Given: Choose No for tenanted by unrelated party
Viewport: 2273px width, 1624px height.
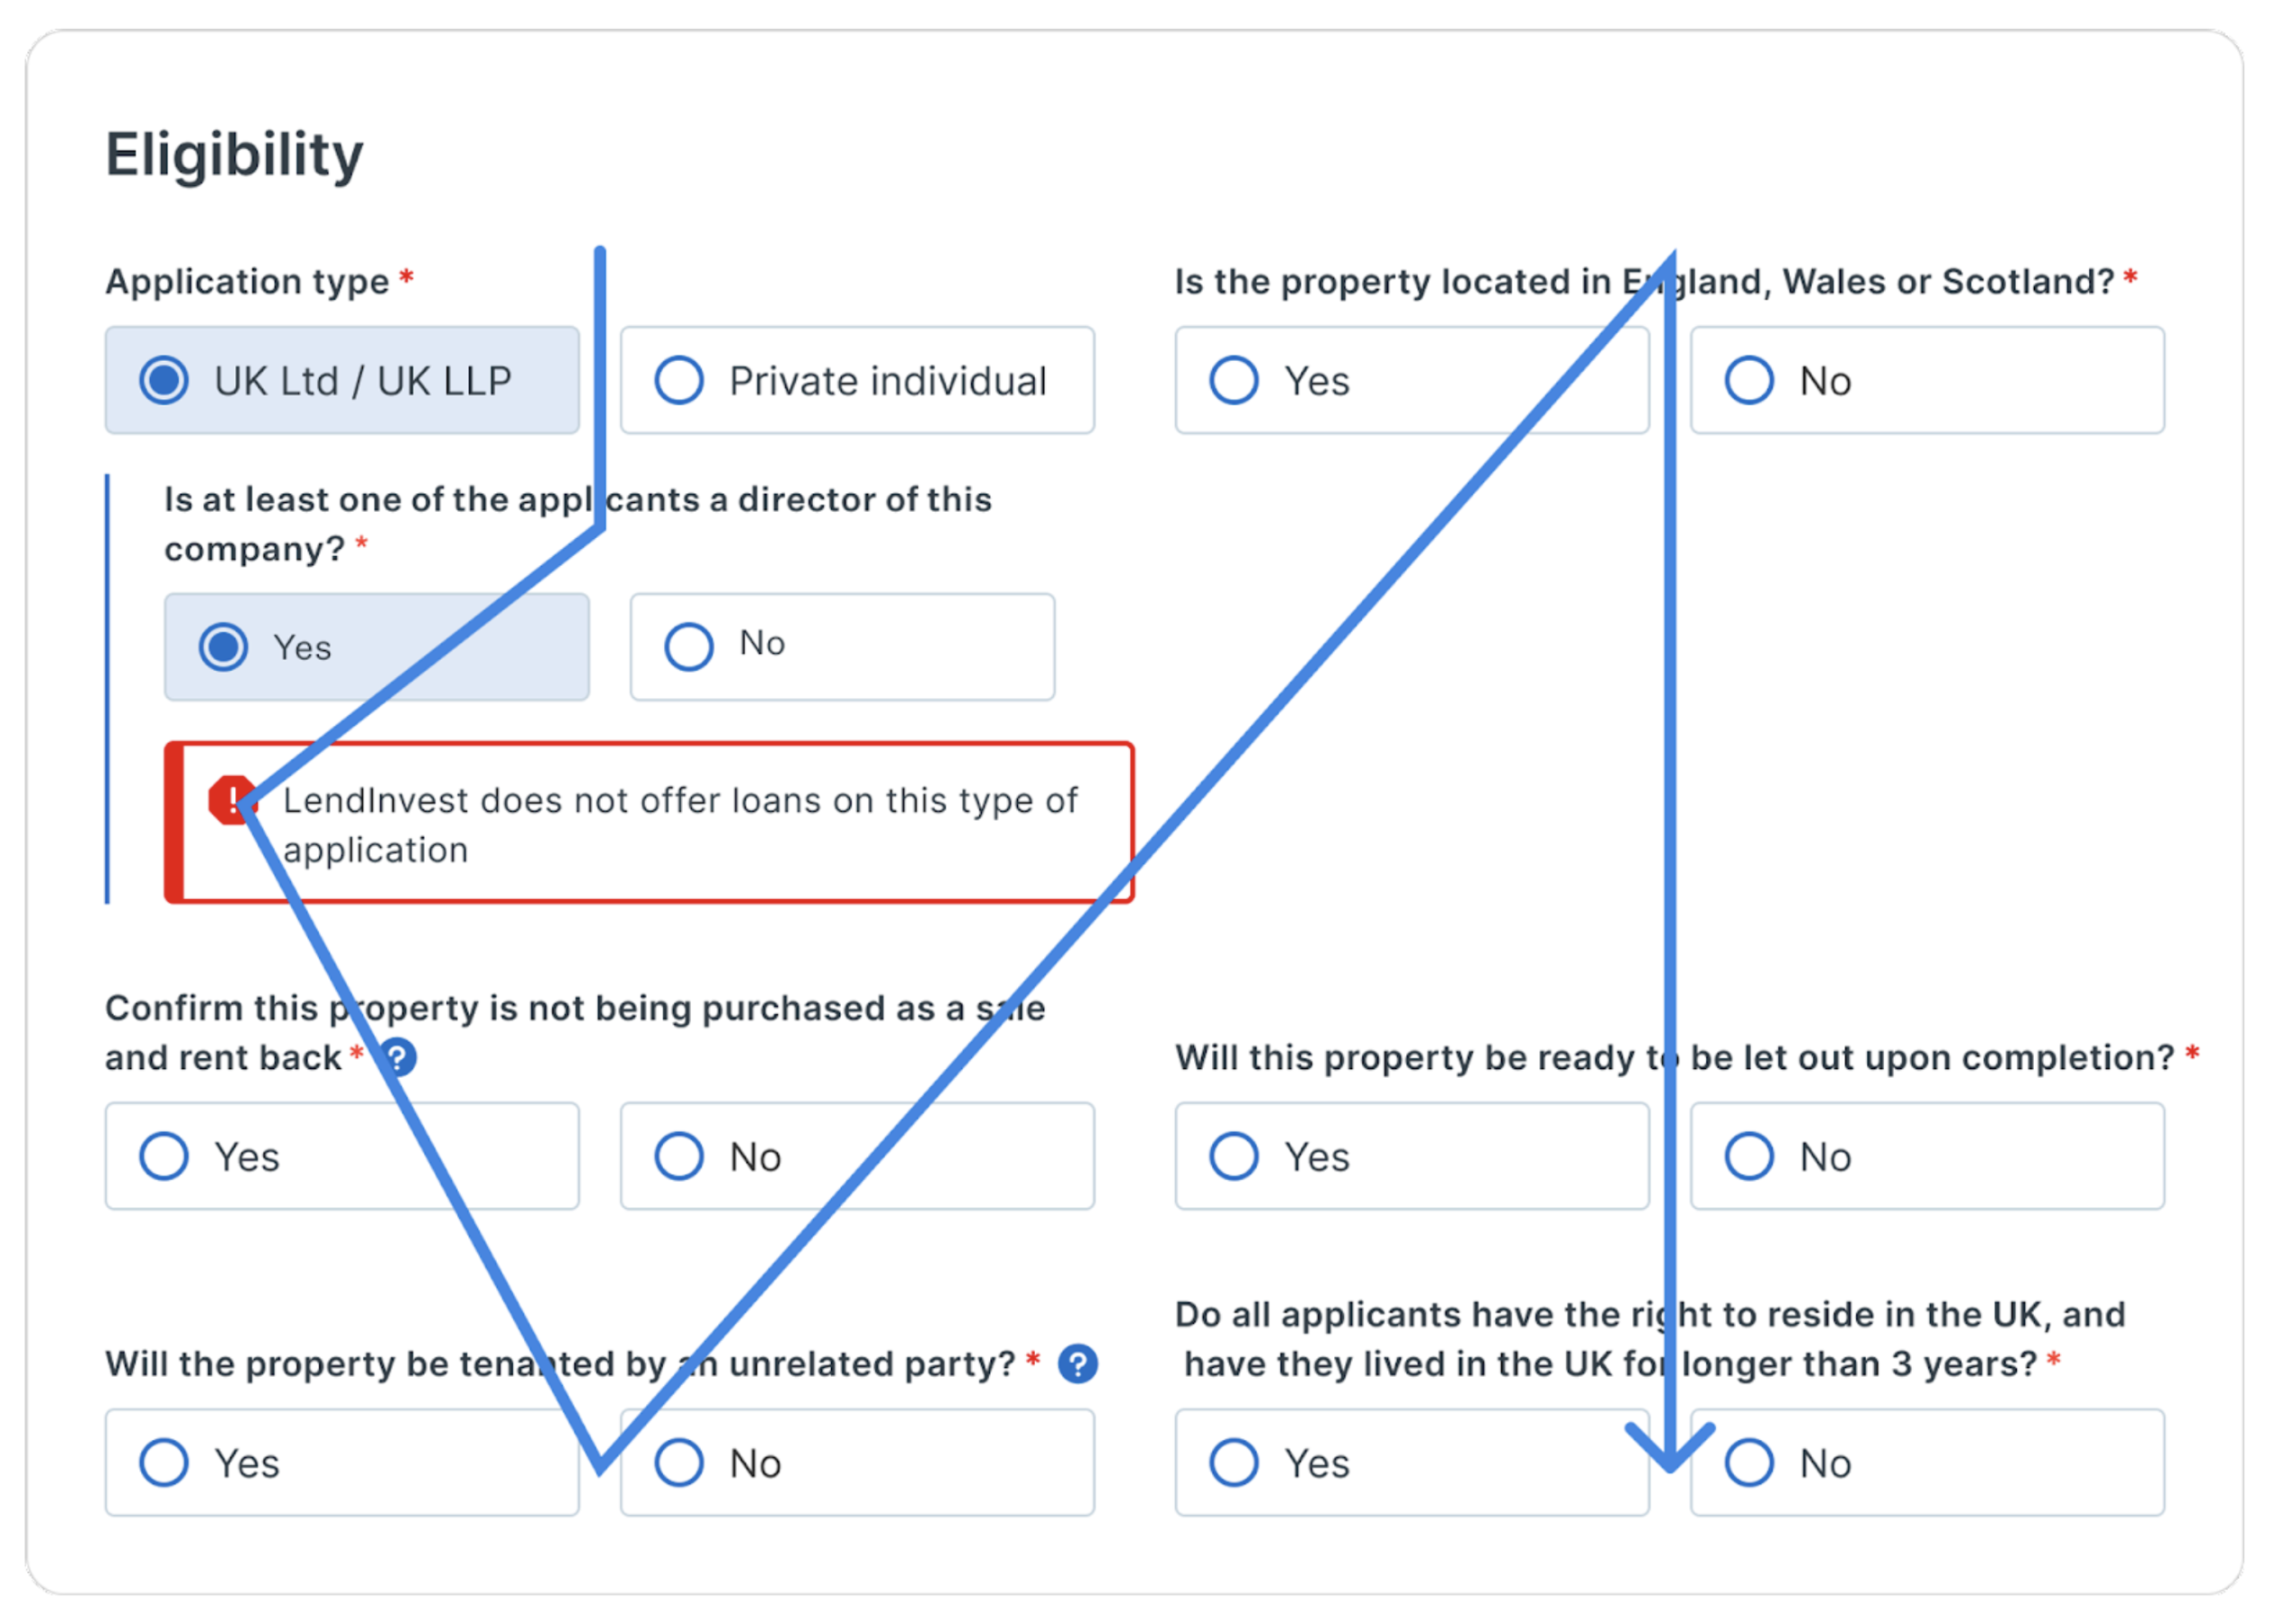Looking at the screenshot, I should 857,1463.
